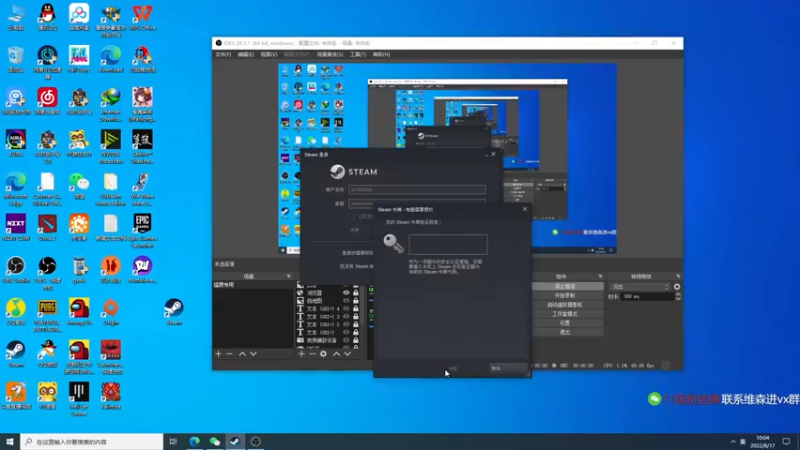Select 猛男专用 scene in Scenes list
The width and height of the screenshot is (800, 450).
253,285
